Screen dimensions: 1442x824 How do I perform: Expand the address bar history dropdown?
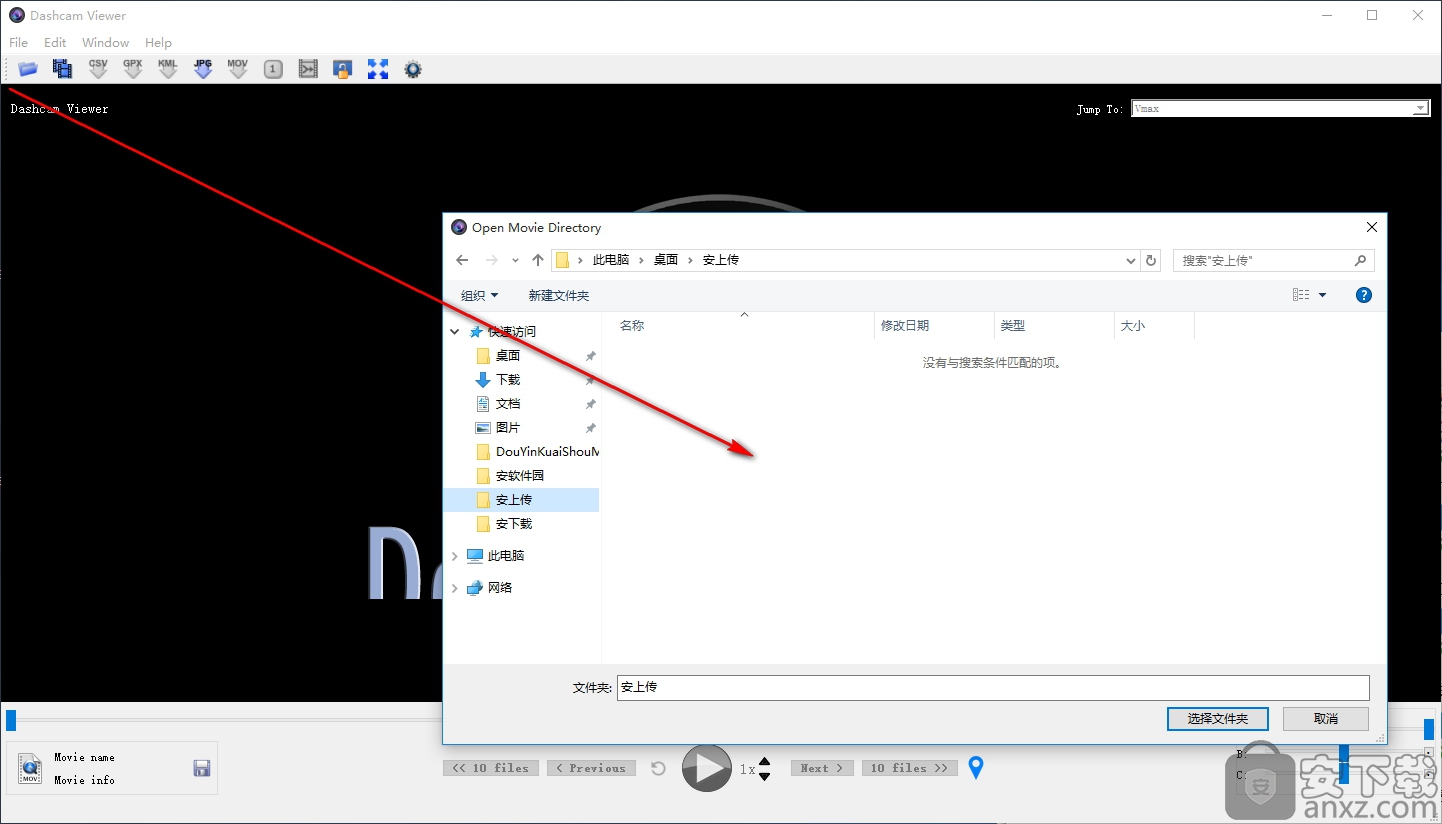pos(1131,260)
